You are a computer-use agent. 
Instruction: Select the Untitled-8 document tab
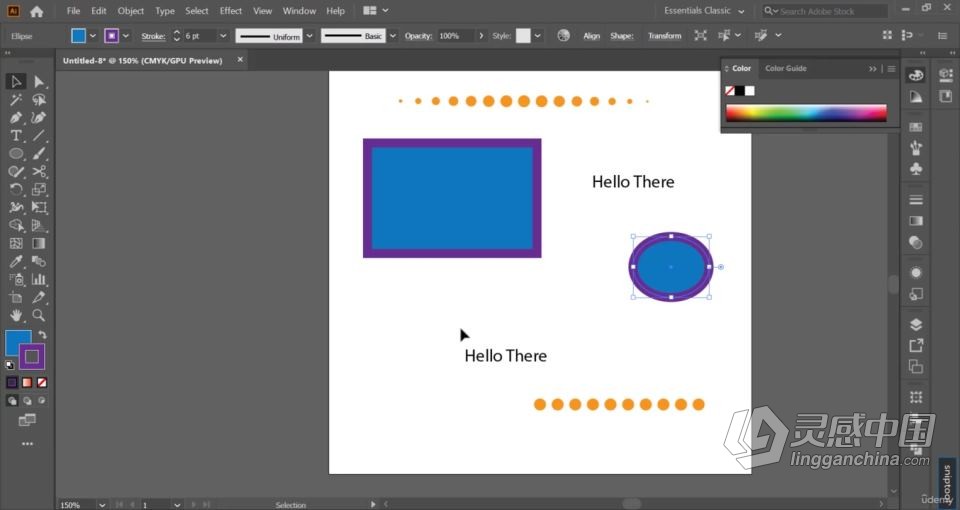point(143,61)
